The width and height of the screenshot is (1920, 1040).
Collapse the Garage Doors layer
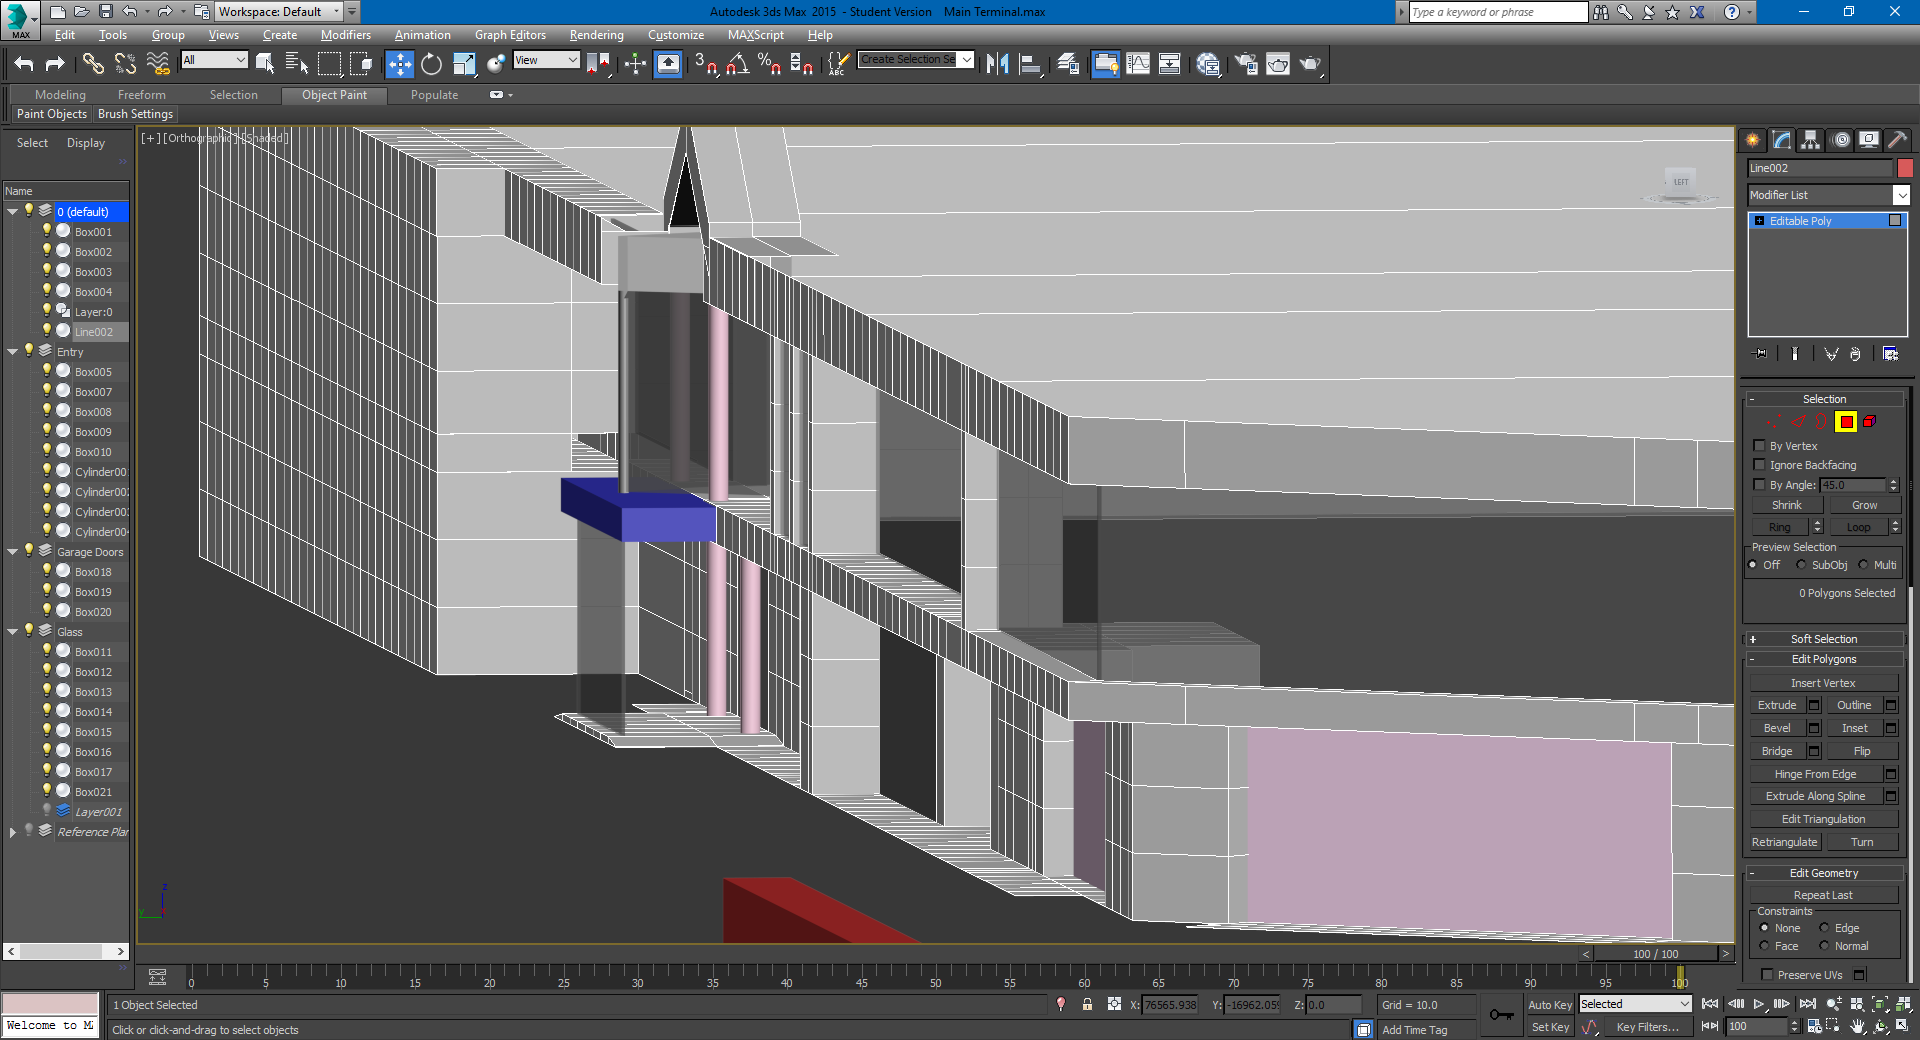[12, 552]
